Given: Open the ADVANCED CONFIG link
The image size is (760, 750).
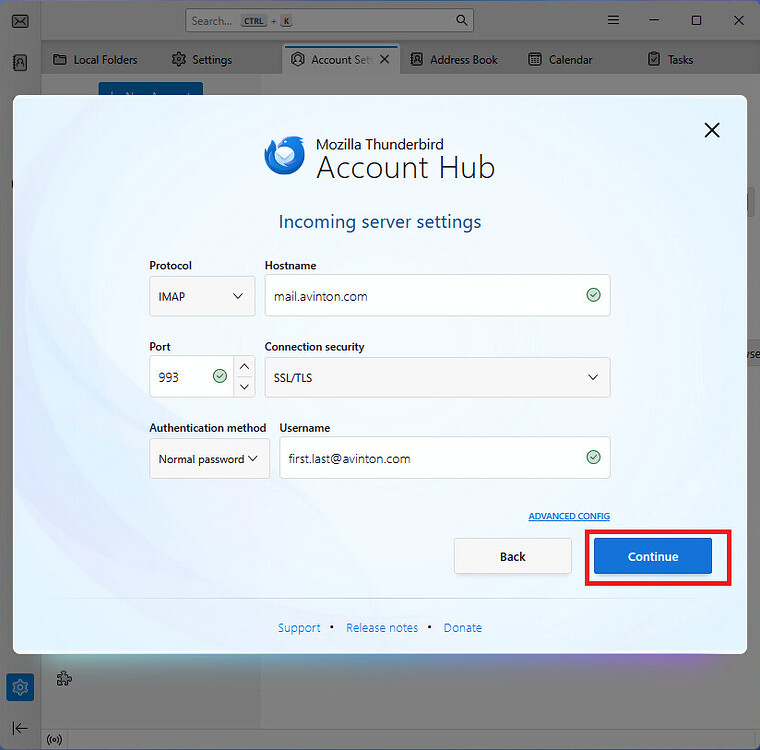Looking at the screenshot, I should (569, 516).
